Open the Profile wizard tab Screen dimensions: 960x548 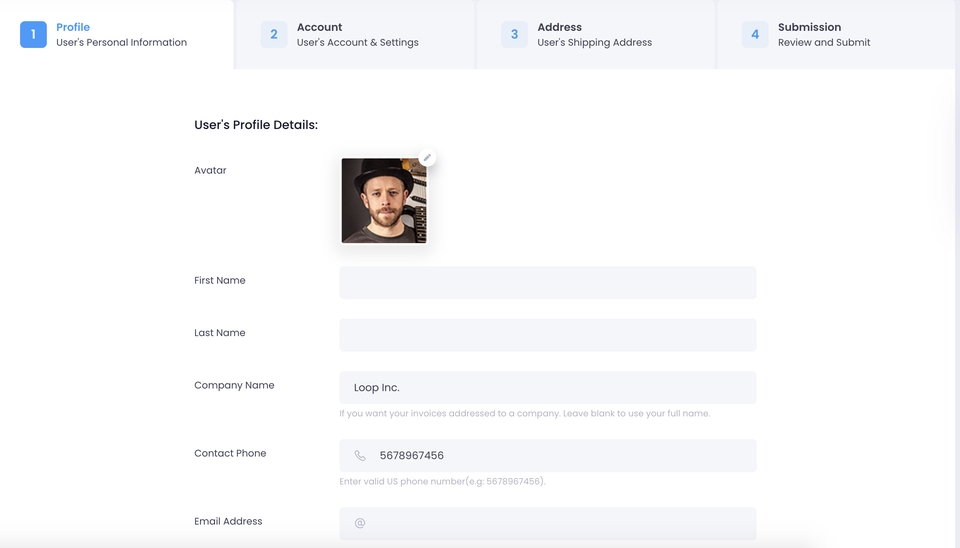click(116, 34)
